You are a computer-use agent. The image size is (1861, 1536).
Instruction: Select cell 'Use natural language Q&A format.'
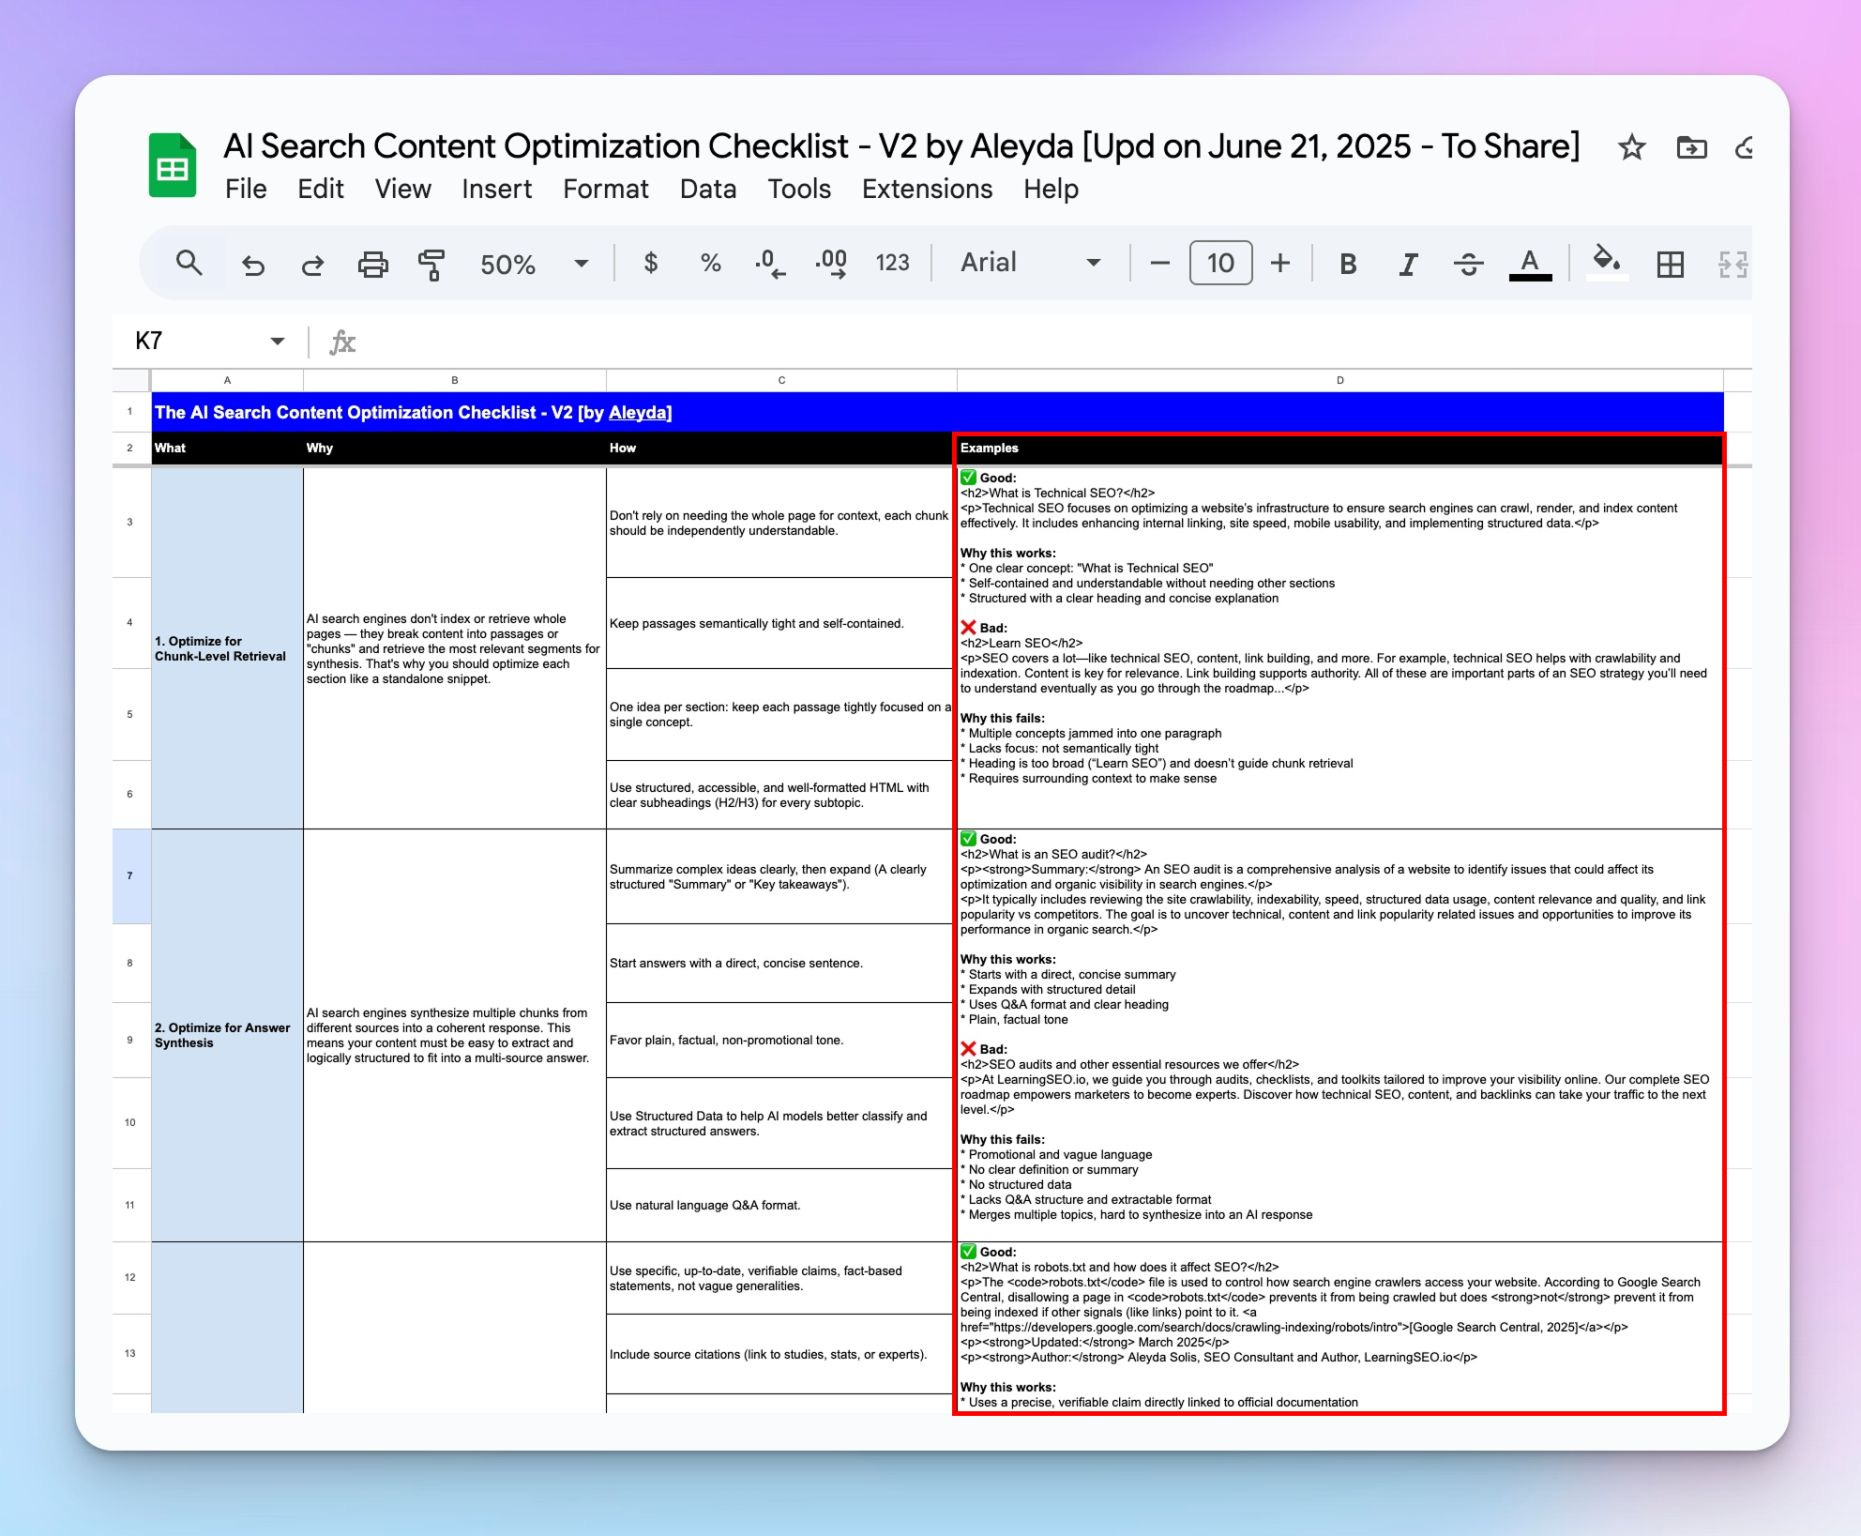pyautogui.click(x=780, y=1205)
